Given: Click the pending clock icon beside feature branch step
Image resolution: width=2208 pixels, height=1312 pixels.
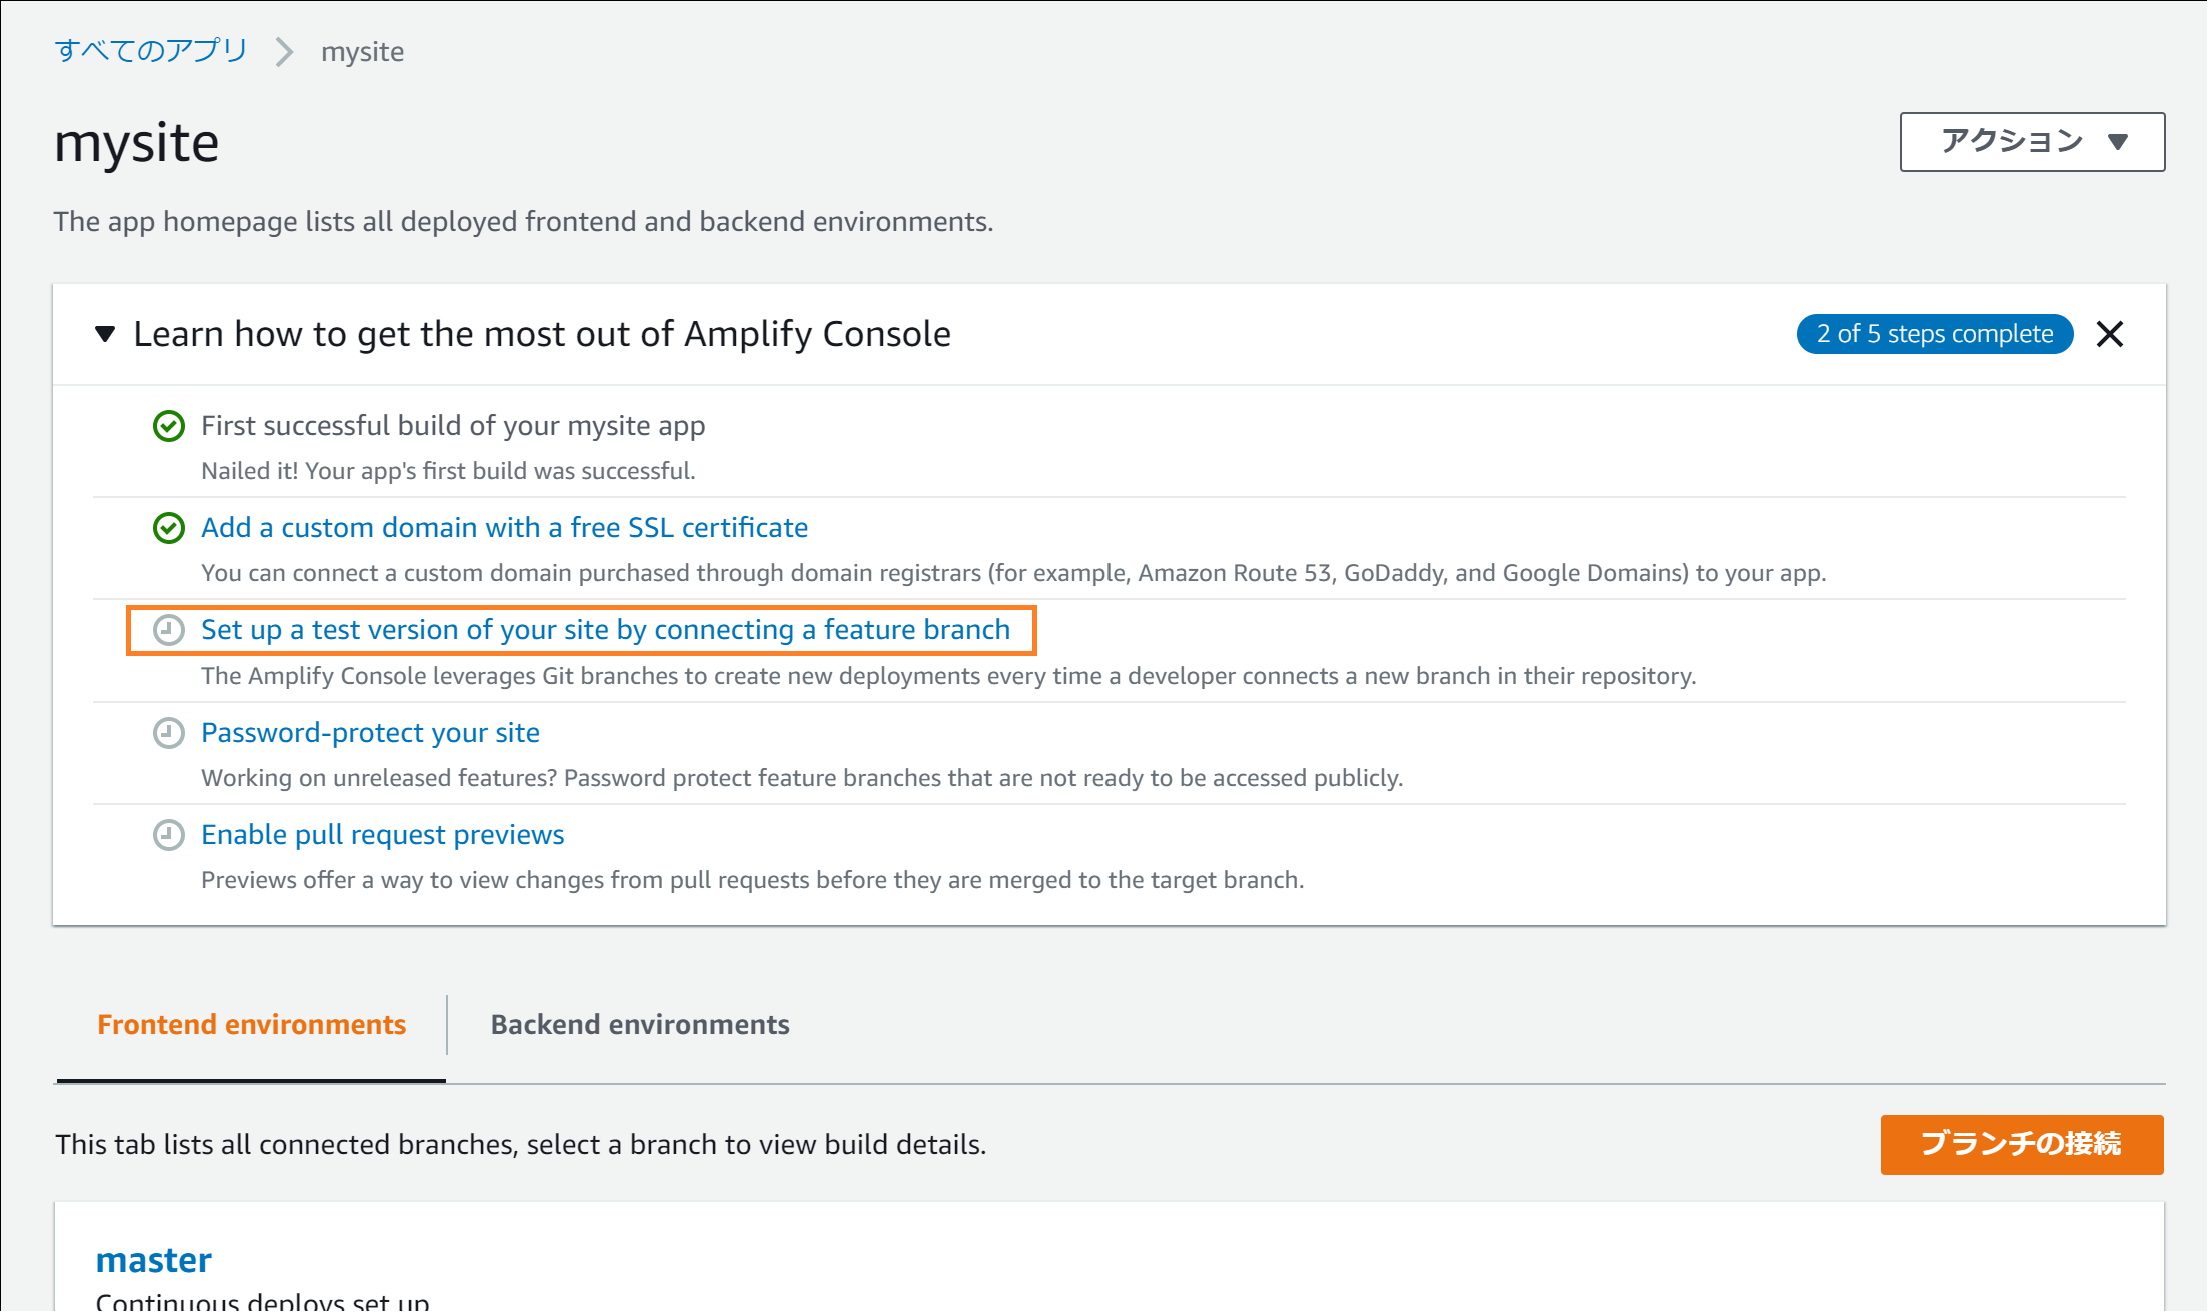Looking at the screenshot, I should 169,630.
